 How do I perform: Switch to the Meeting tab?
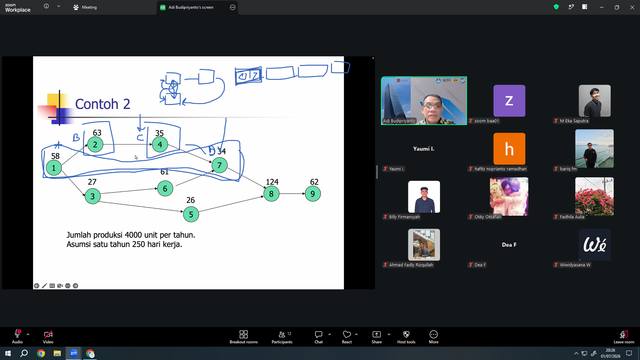[85, 7]
